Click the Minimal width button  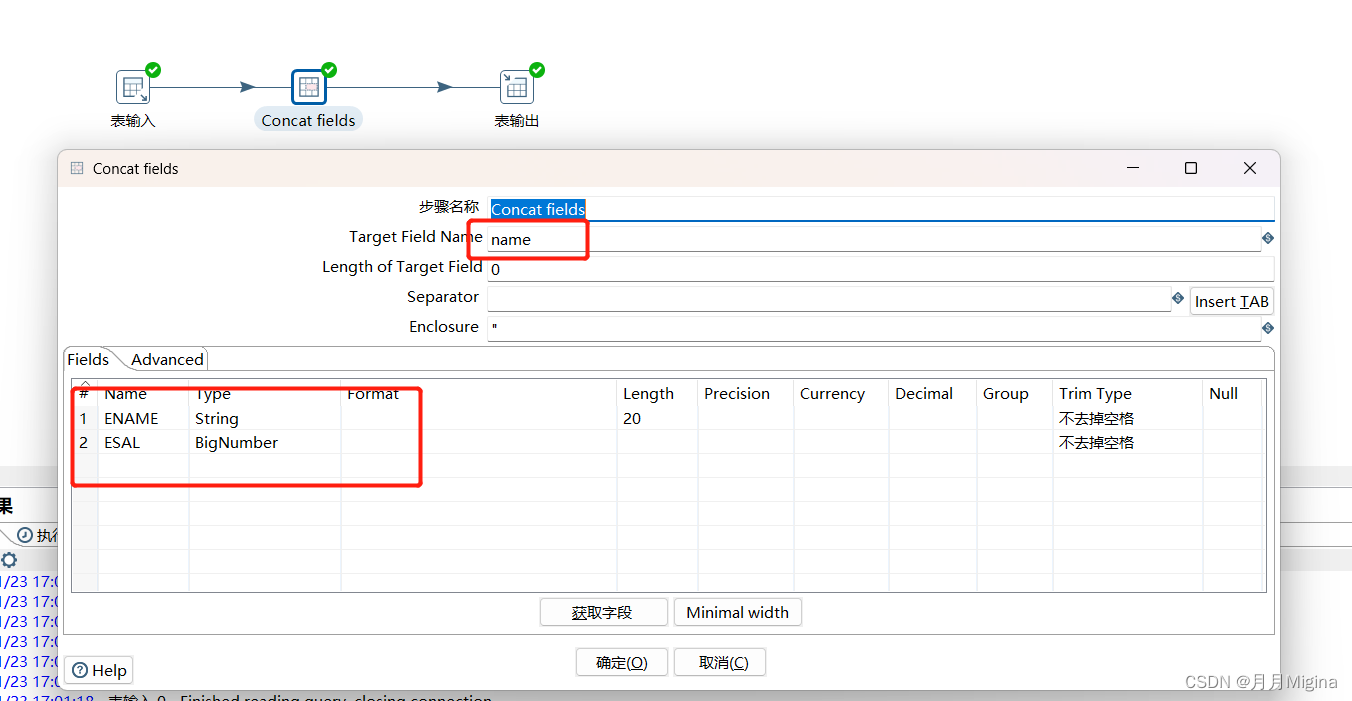pyautogui.click(x=737, y=612)
